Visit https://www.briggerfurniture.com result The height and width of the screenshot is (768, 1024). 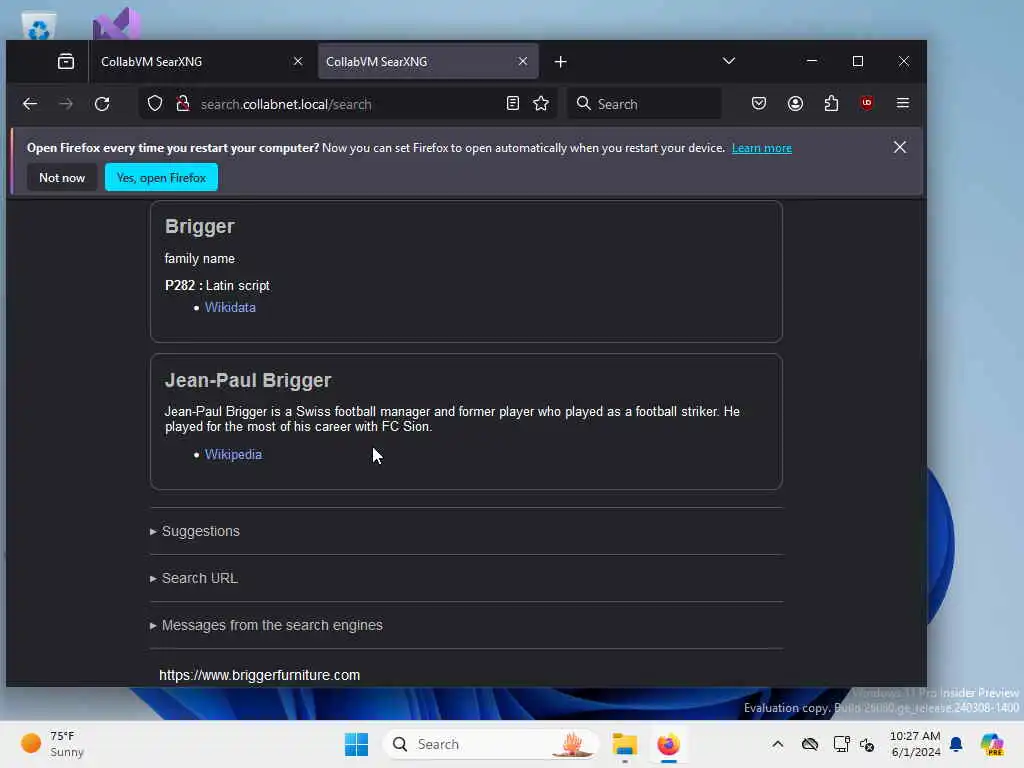click(259, 675)
